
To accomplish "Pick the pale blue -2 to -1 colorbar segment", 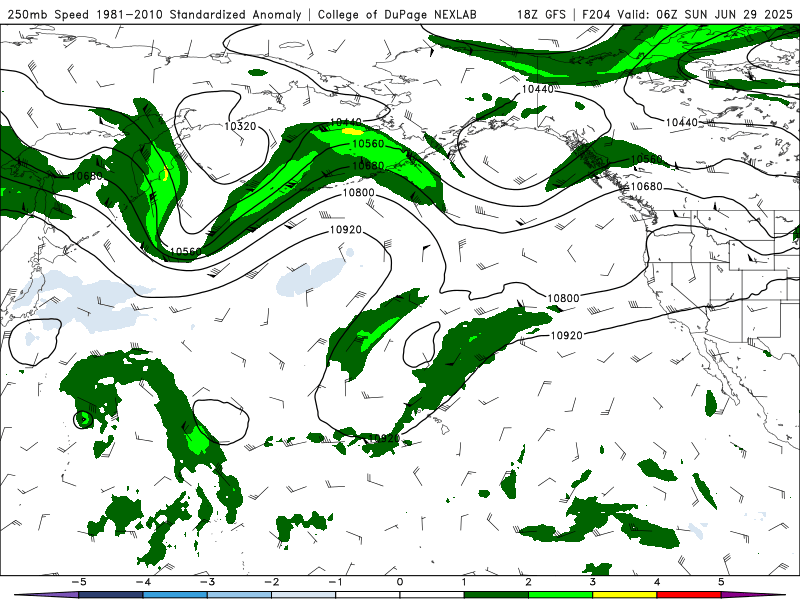I will 304,595.
